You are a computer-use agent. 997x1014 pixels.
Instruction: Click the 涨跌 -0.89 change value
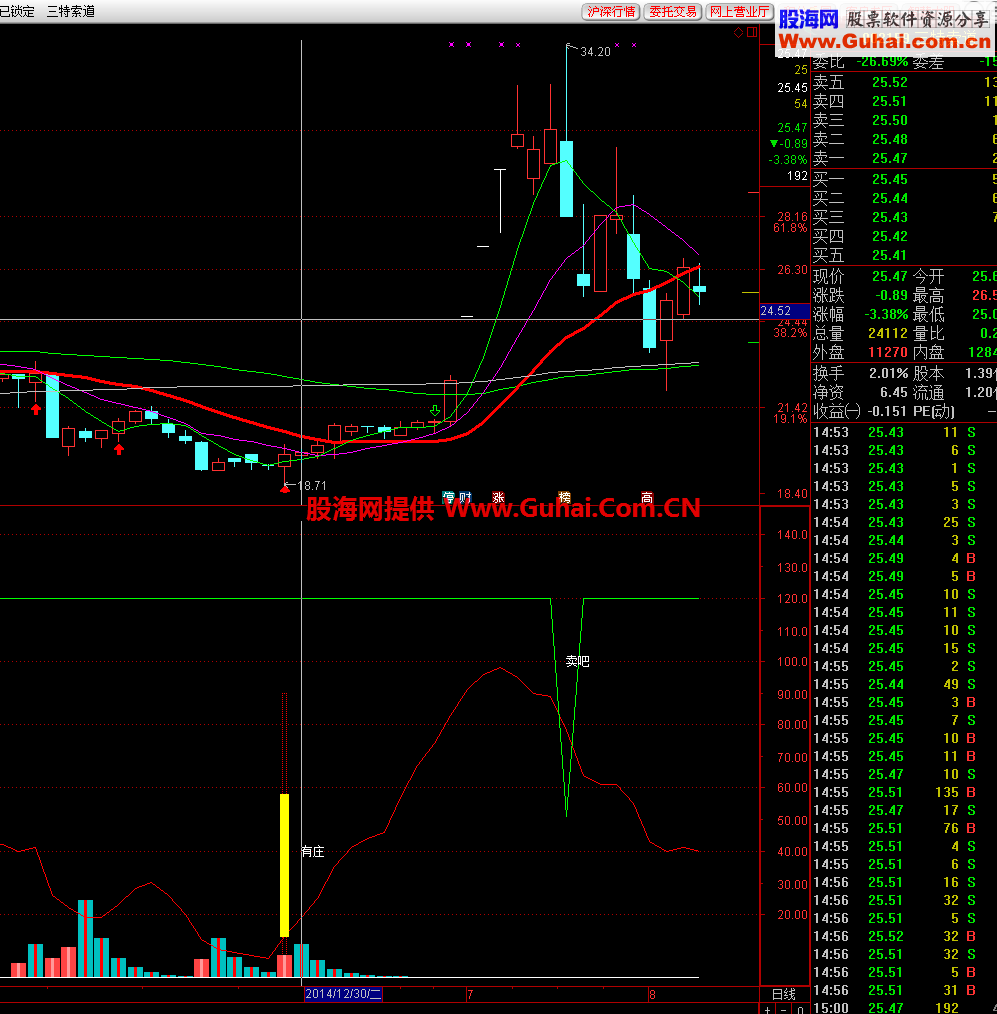click(x=891, y=296)
